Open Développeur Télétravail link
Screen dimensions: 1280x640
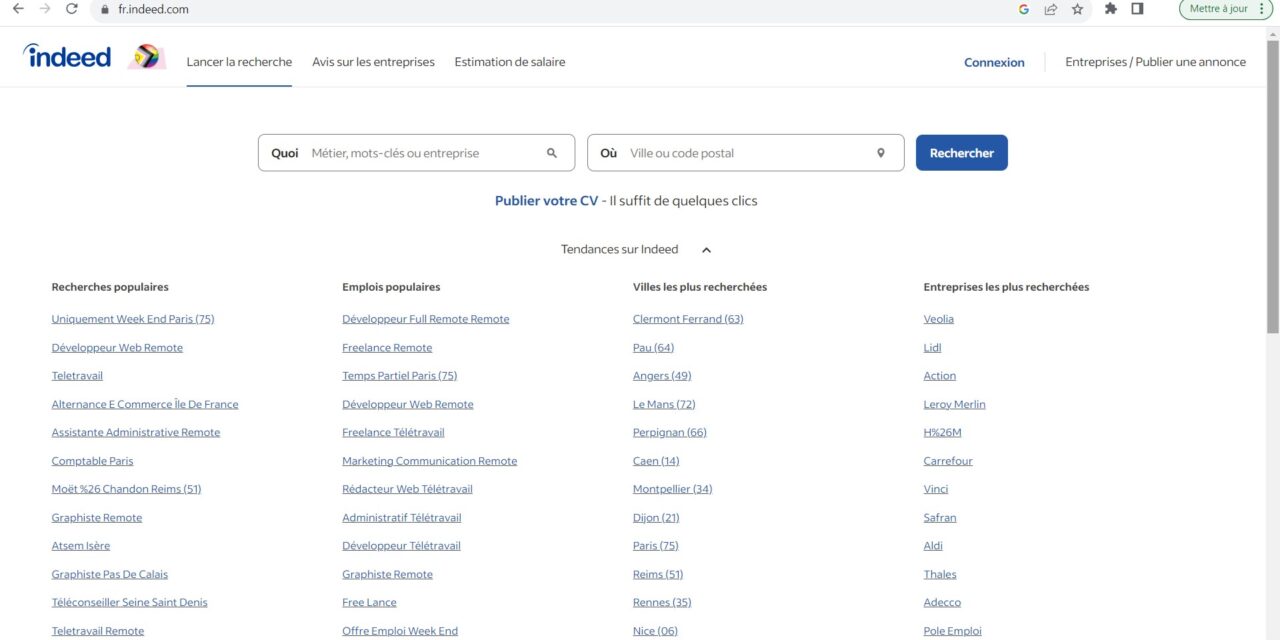[x=401, y=546]
